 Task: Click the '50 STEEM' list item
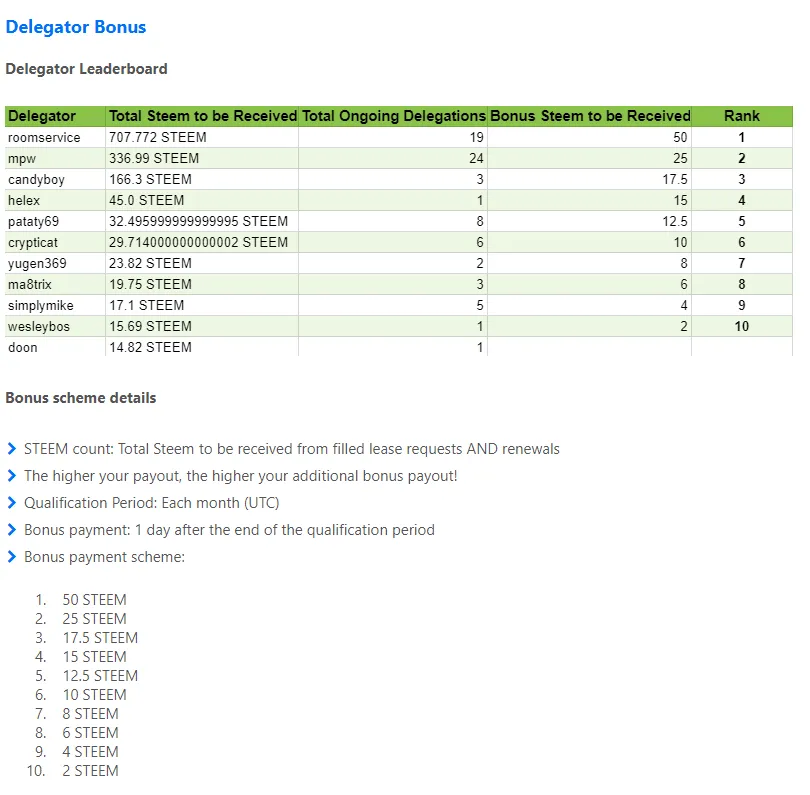(95, 600)
